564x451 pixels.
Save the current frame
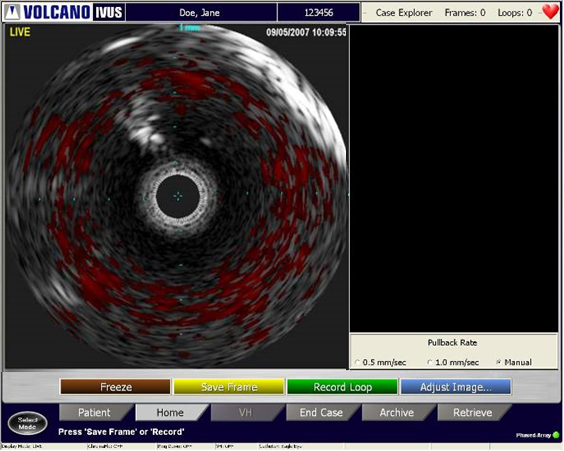point(229,387)
